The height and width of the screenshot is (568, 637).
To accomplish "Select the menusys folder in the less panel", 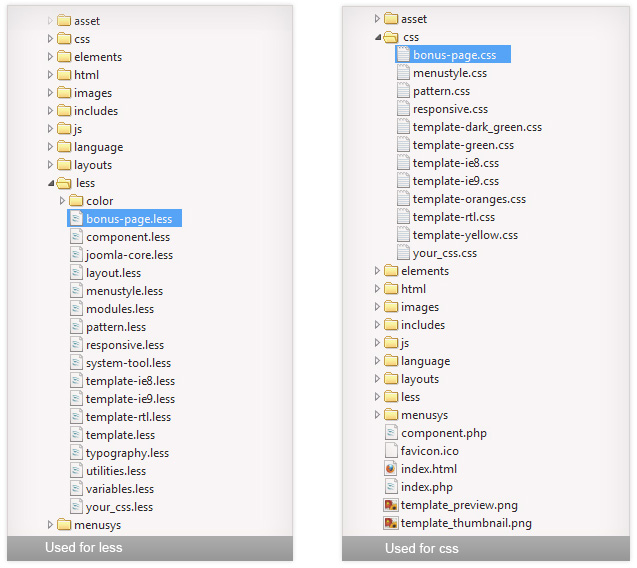I will (x=89, y=525).
